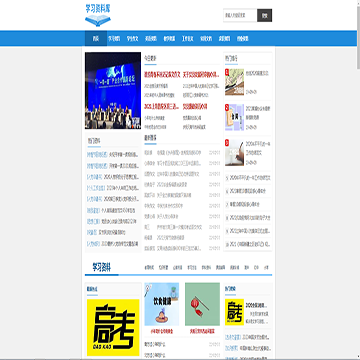Click the 学习资料 section heading
Screen dimensions: 360x360
point(102,267)
